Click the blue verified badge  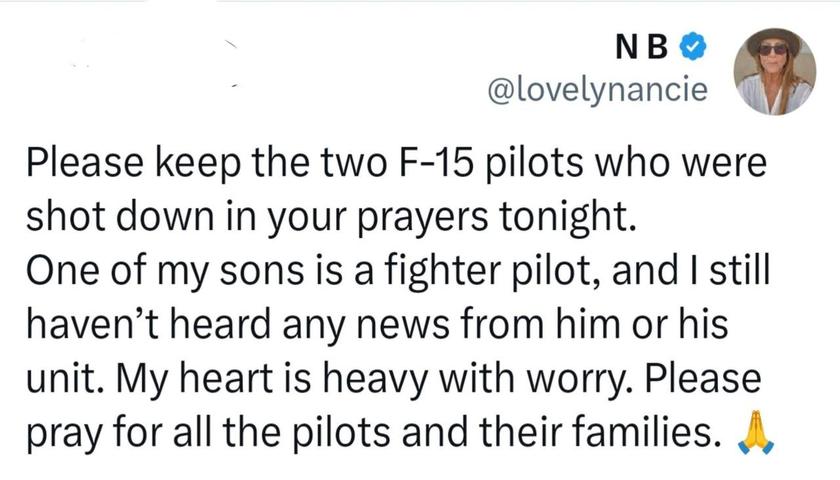point(691,46)
